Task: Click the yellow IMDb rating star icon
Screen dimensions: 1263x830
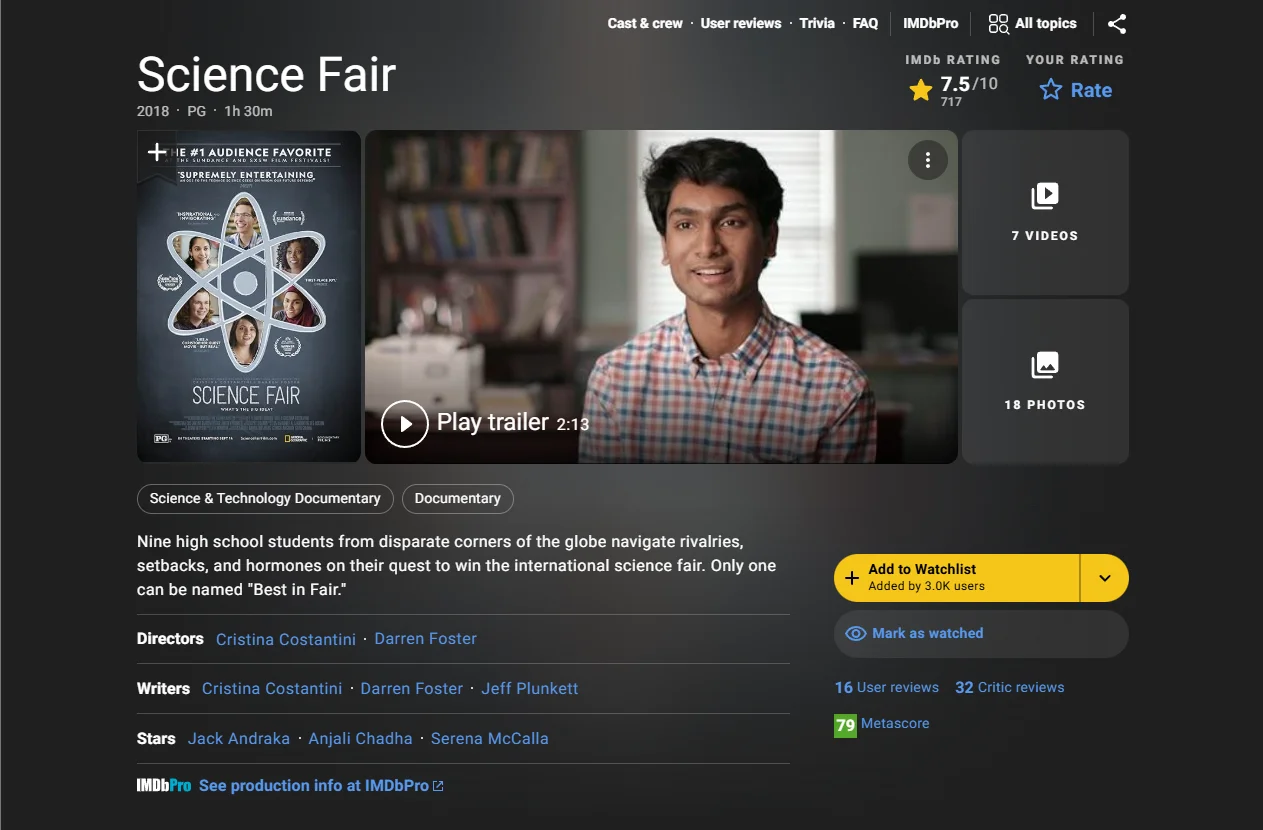Action: pyautogui.click(x=920, y=90)
